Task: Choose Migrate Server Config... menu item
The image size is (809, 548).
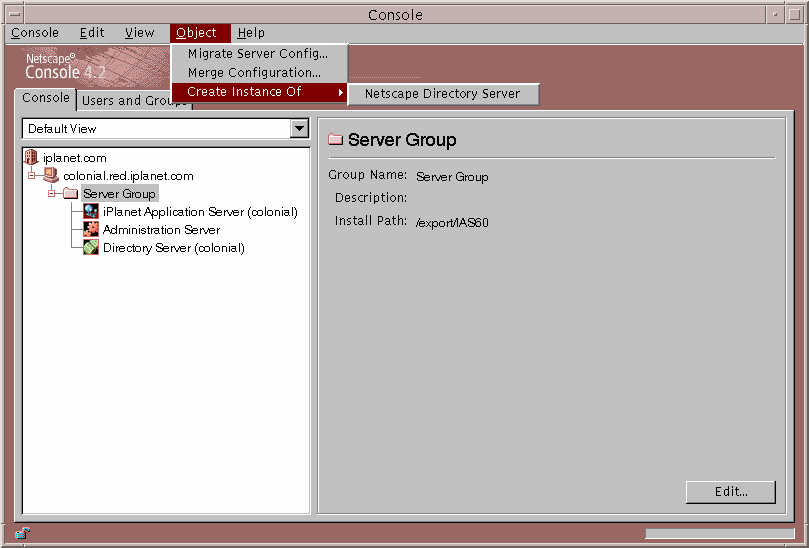Action: 258,54
